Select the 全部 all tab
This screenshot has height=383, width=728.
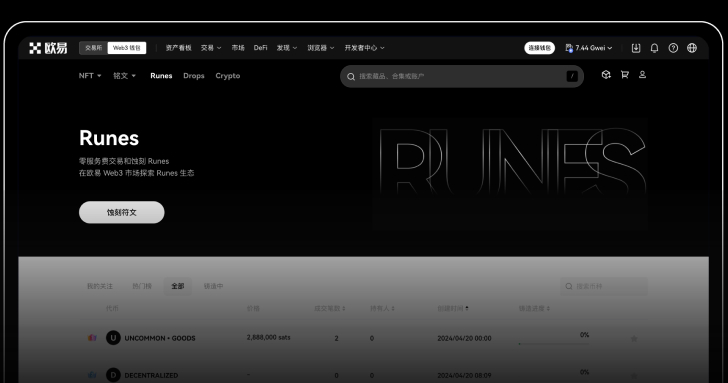click(178, 286)
